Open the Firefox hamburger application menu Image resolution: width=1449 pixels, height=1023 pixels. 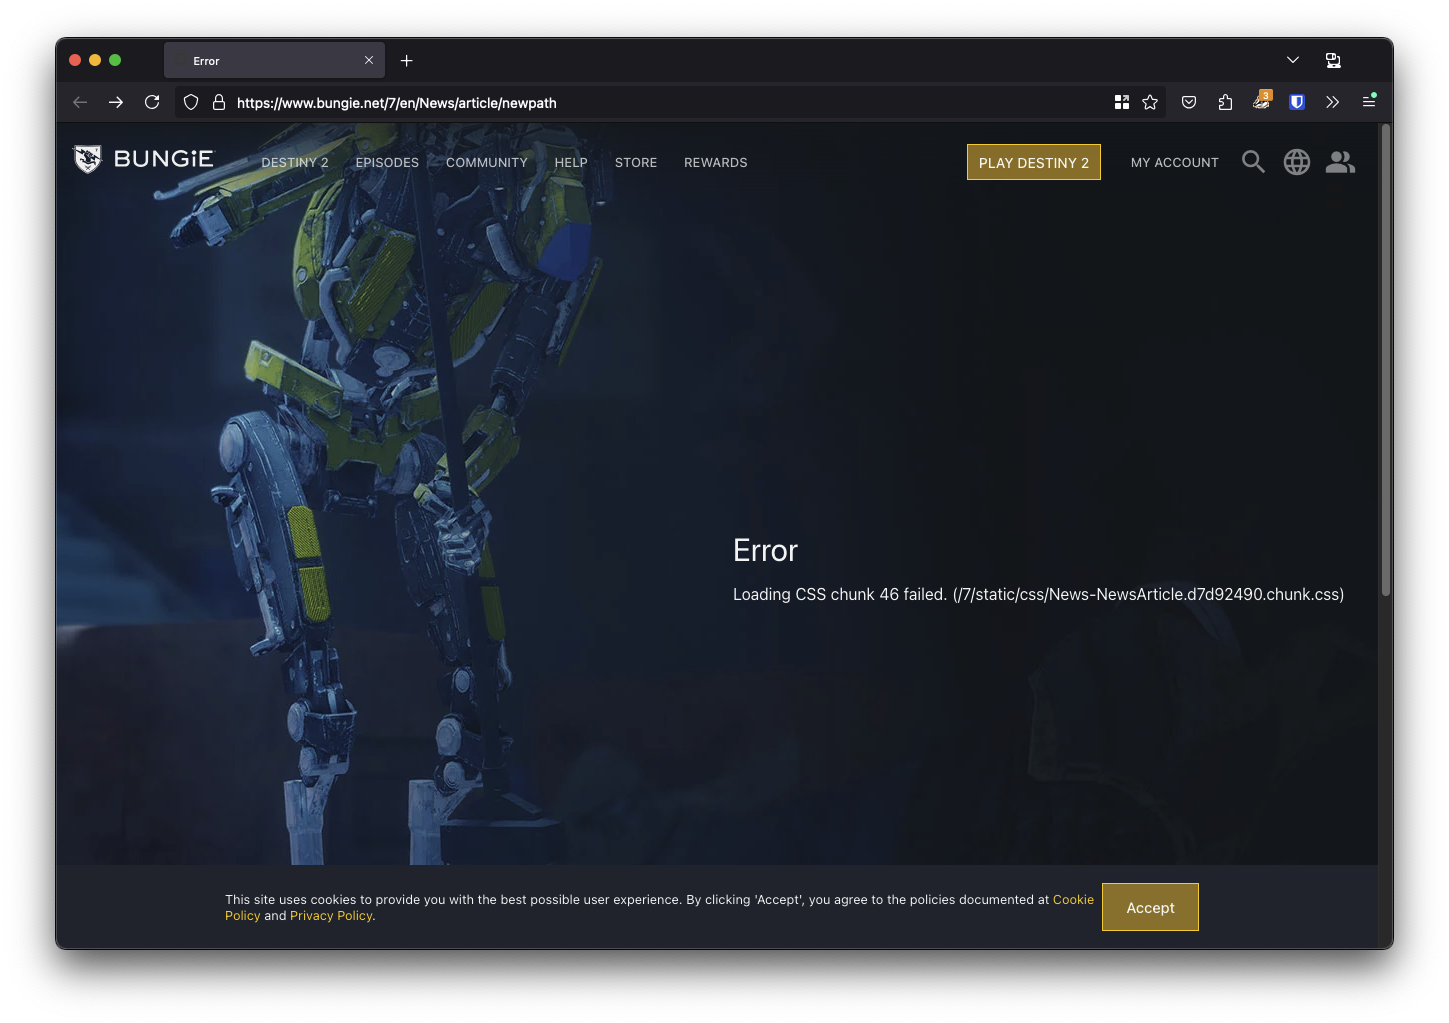(x=1369, y=102)
